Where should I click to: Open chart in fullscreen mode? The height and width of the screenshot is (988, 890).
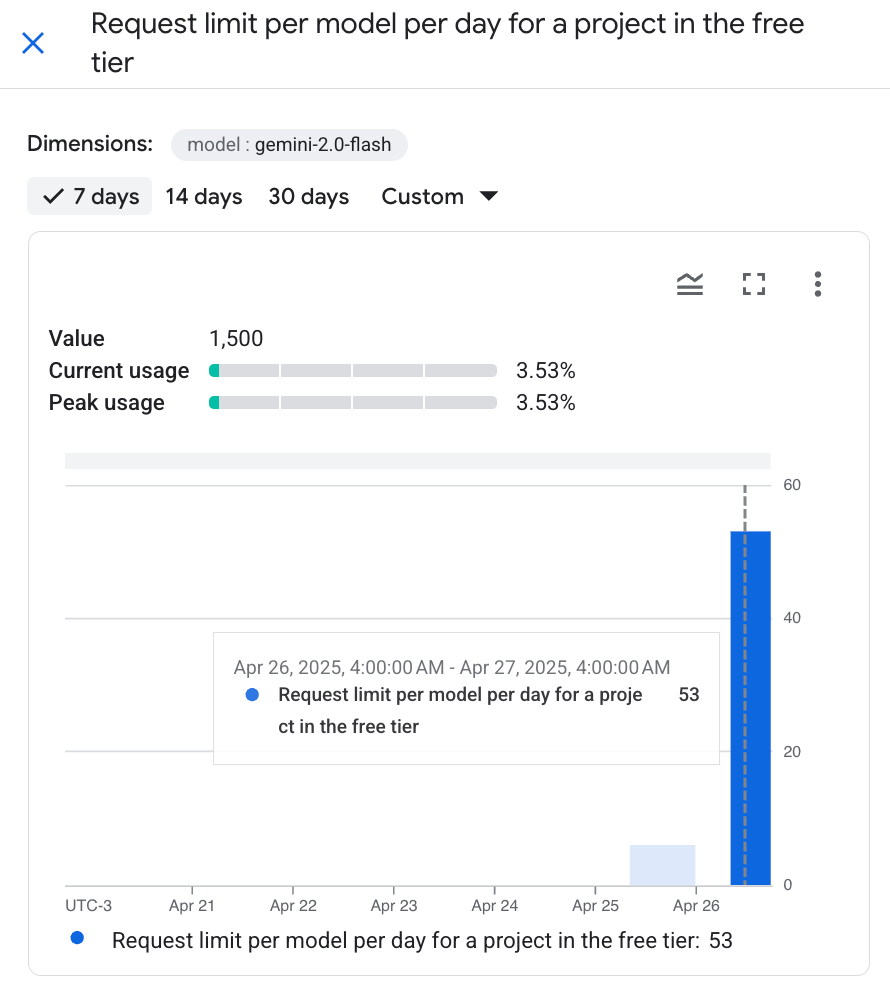pyautogui.click(x=754, y=284)
